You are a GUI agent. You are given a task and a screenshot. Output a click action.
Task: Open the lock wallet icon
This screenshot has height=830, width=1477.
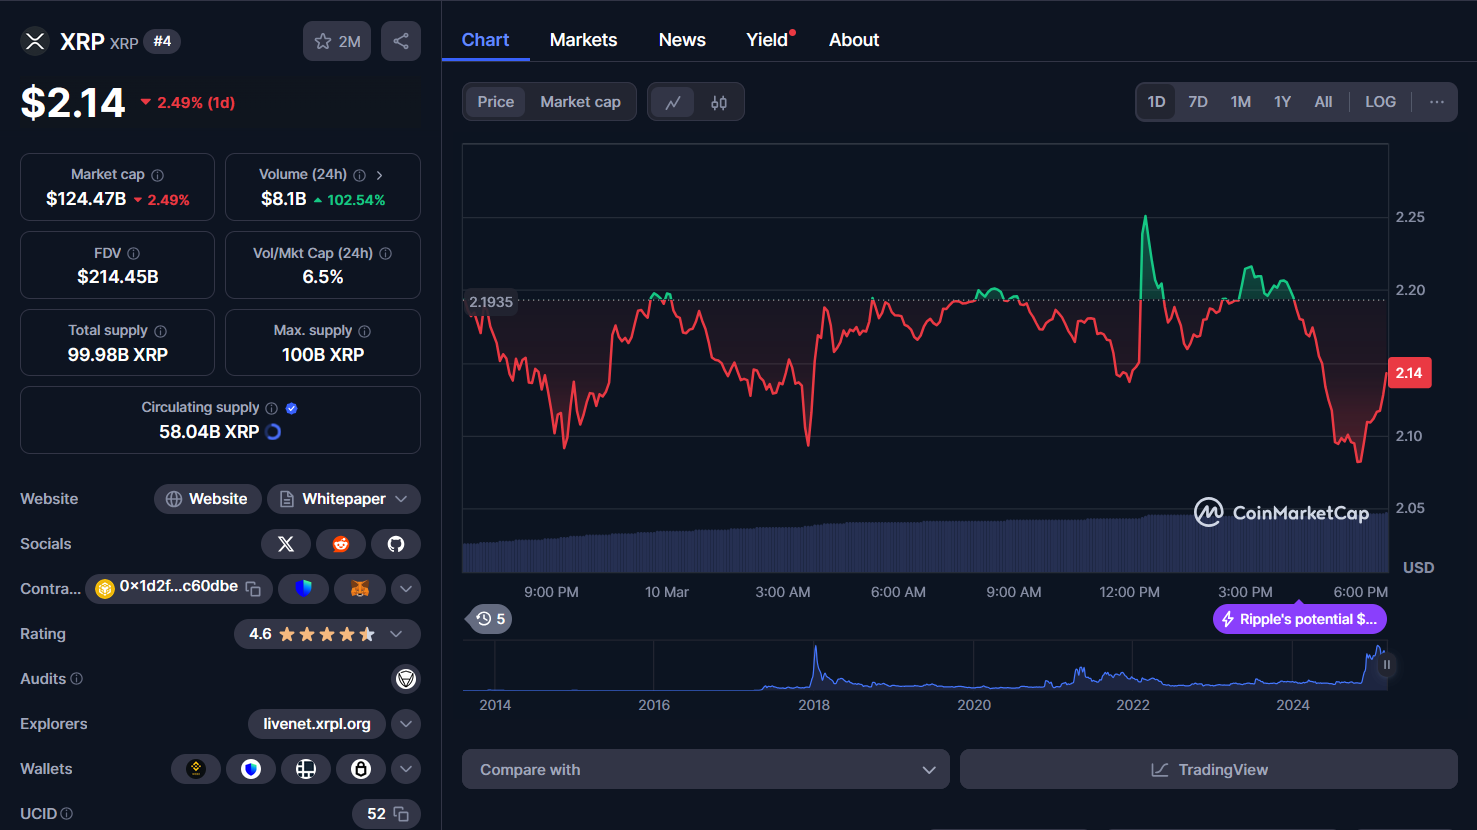point(361,769)
